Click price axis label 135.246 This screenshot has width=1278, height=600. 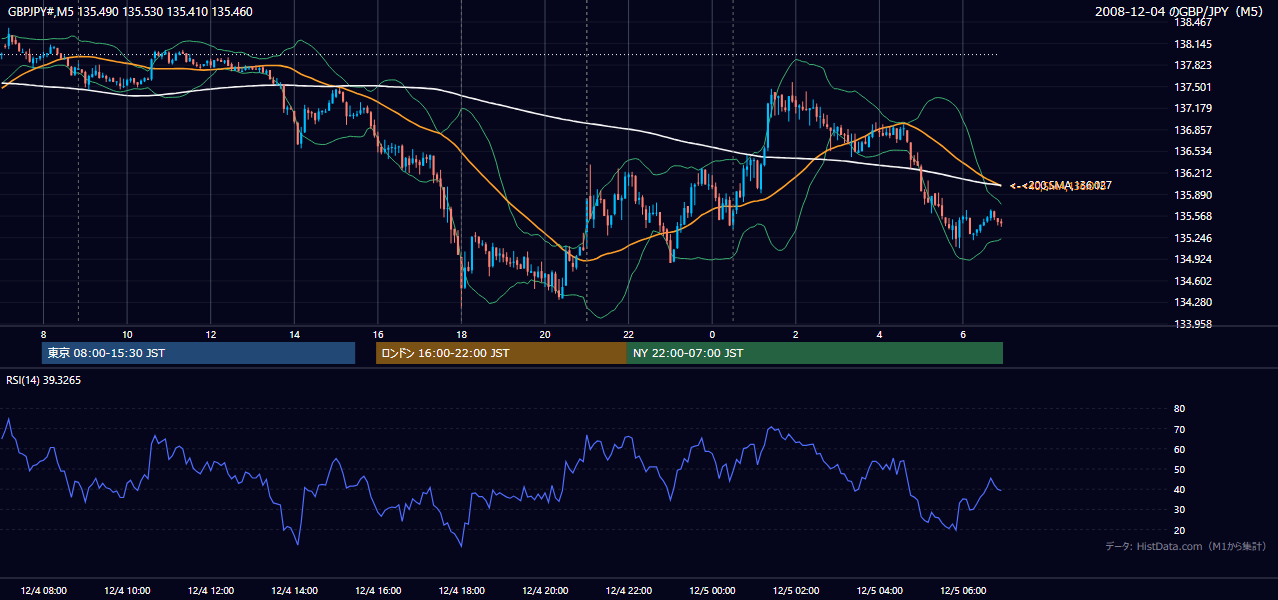click(x=1192, y=238)
